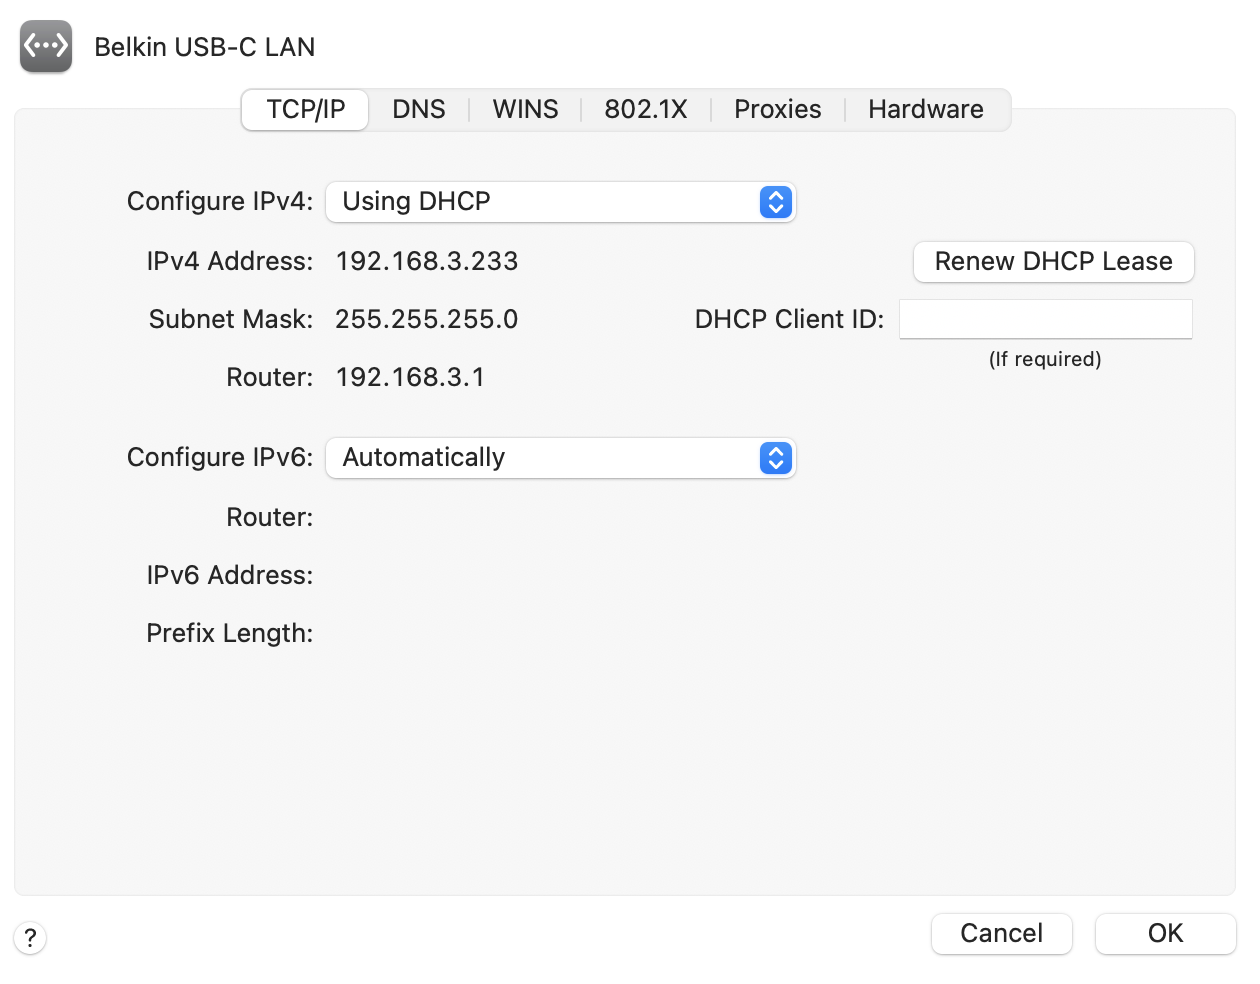The image size is (1260, 984).
Task: Confirm settings with OK button
Action: 1165,934
